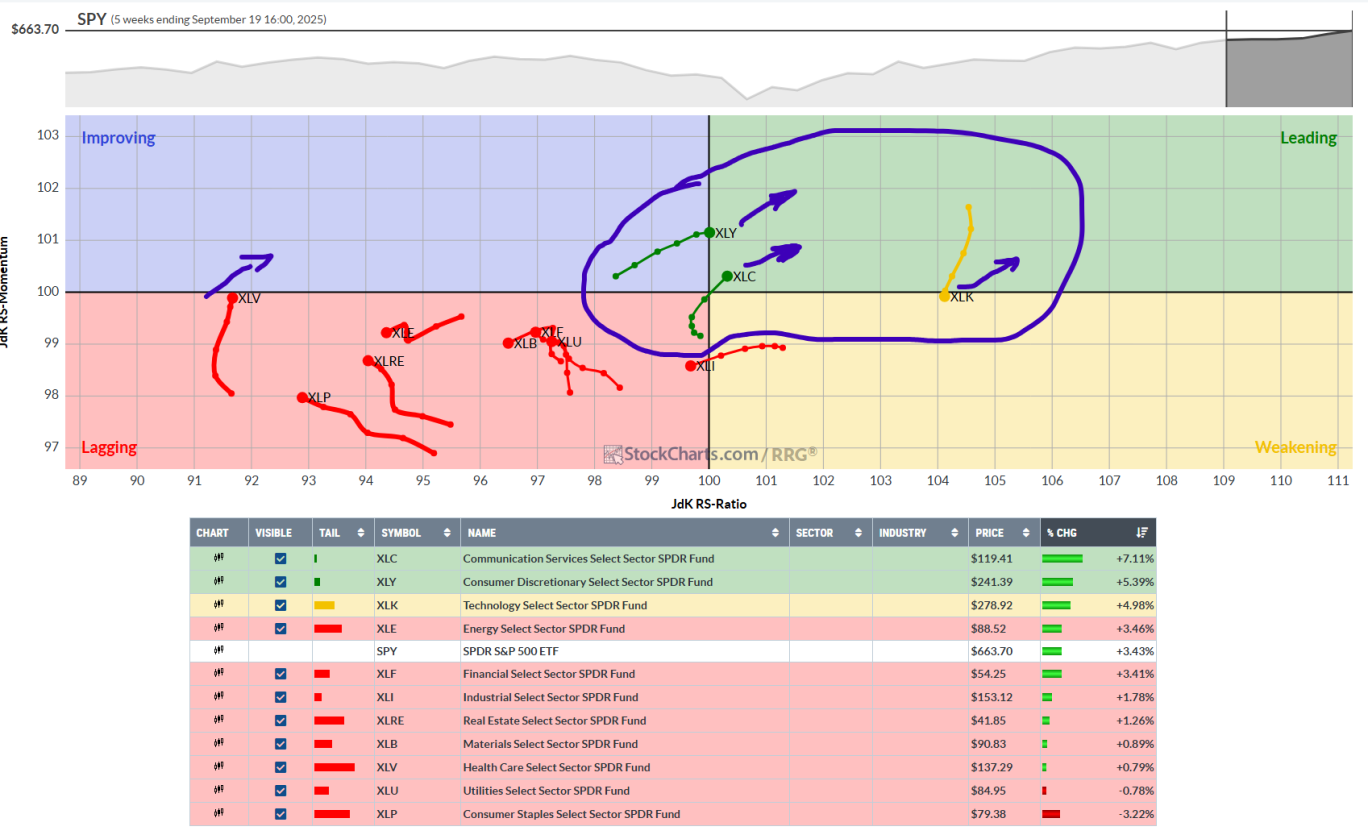
Task: Open the chart icon for XLU row
Action: pyautogui.click(x=218, y=790)
